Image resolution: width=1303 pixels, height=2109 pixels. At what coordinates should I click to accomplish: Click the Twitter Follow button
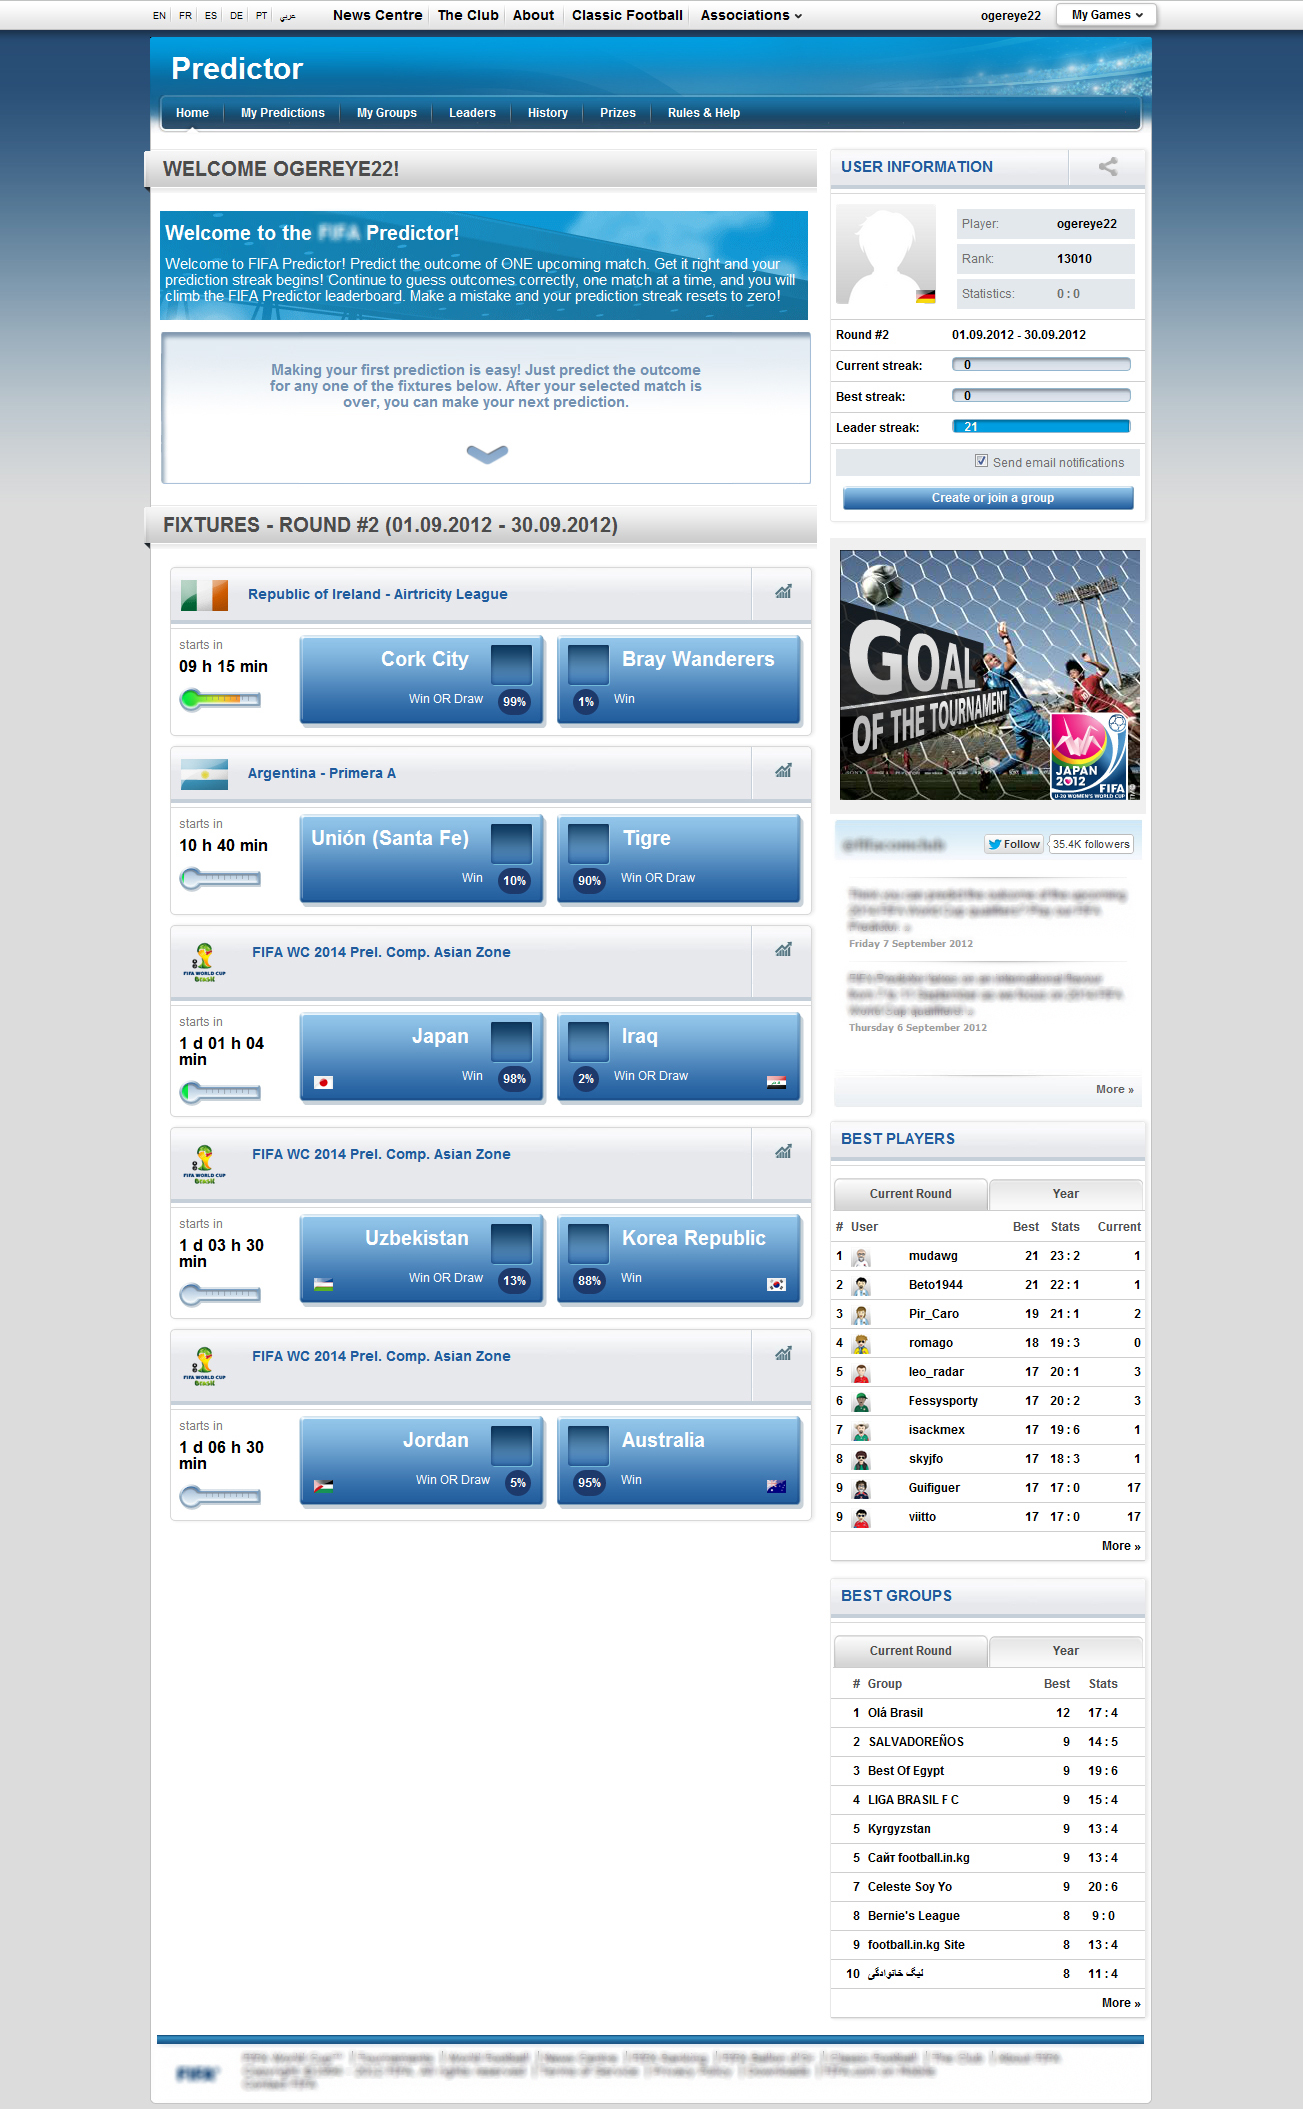click(1014, 844)
